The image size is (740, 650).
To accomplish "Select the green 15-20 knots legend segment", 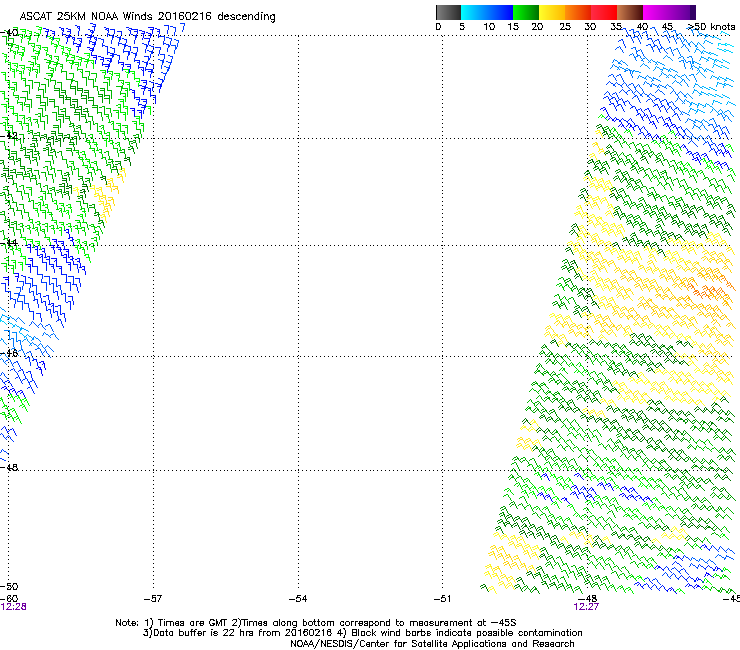I will 526,12.
